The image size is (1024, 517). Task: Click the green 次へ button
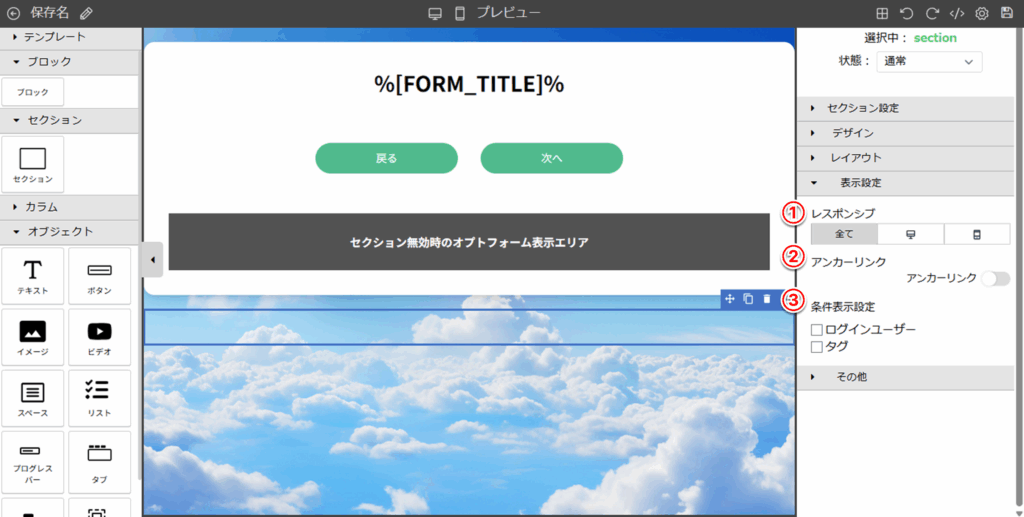552,158
